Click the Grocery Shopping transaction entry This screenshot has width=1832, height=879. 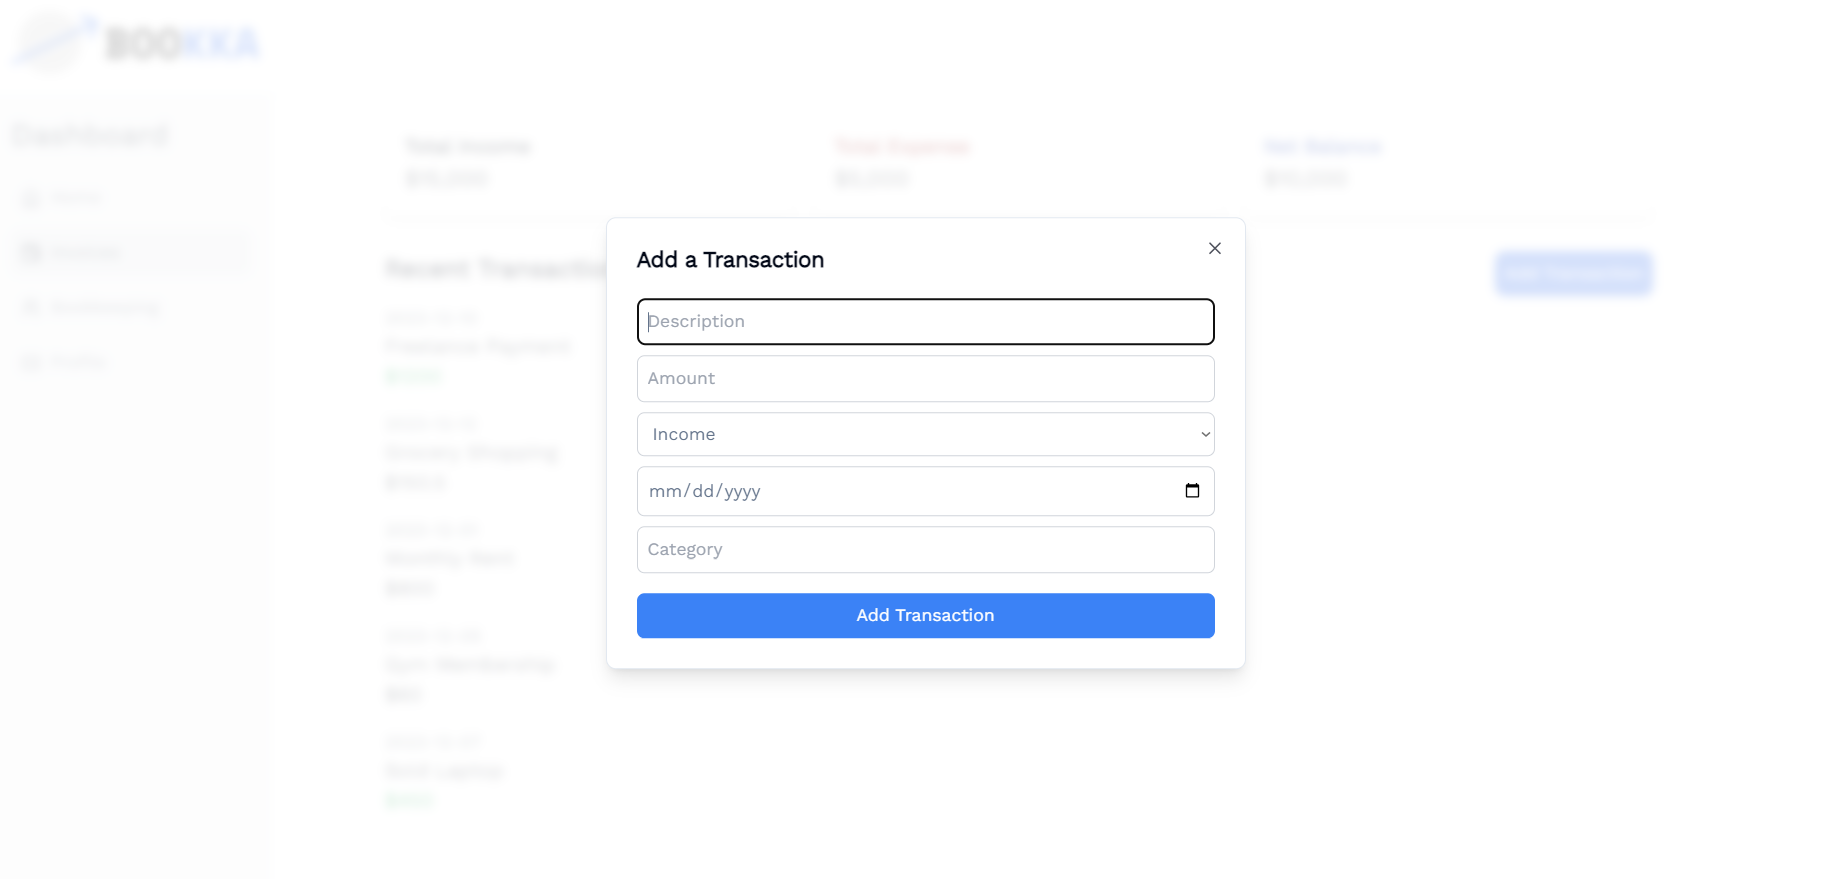(471, 452)
